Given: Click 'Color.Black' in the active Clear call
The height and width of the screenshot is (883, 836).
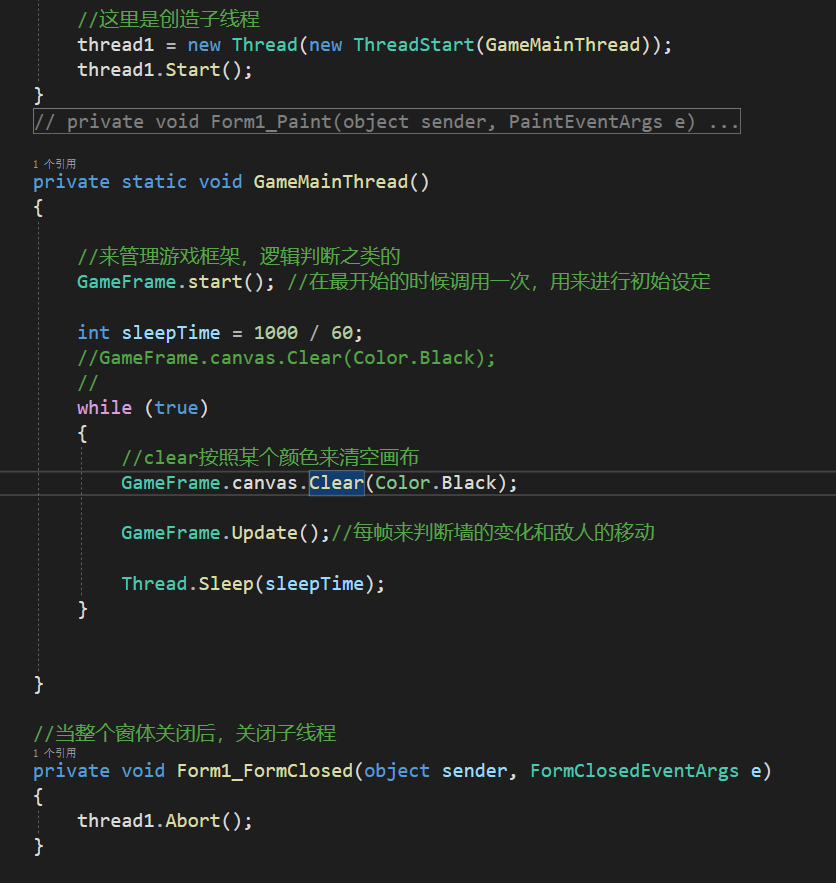Looking at the screenshot, I should [x=436, y=483].
